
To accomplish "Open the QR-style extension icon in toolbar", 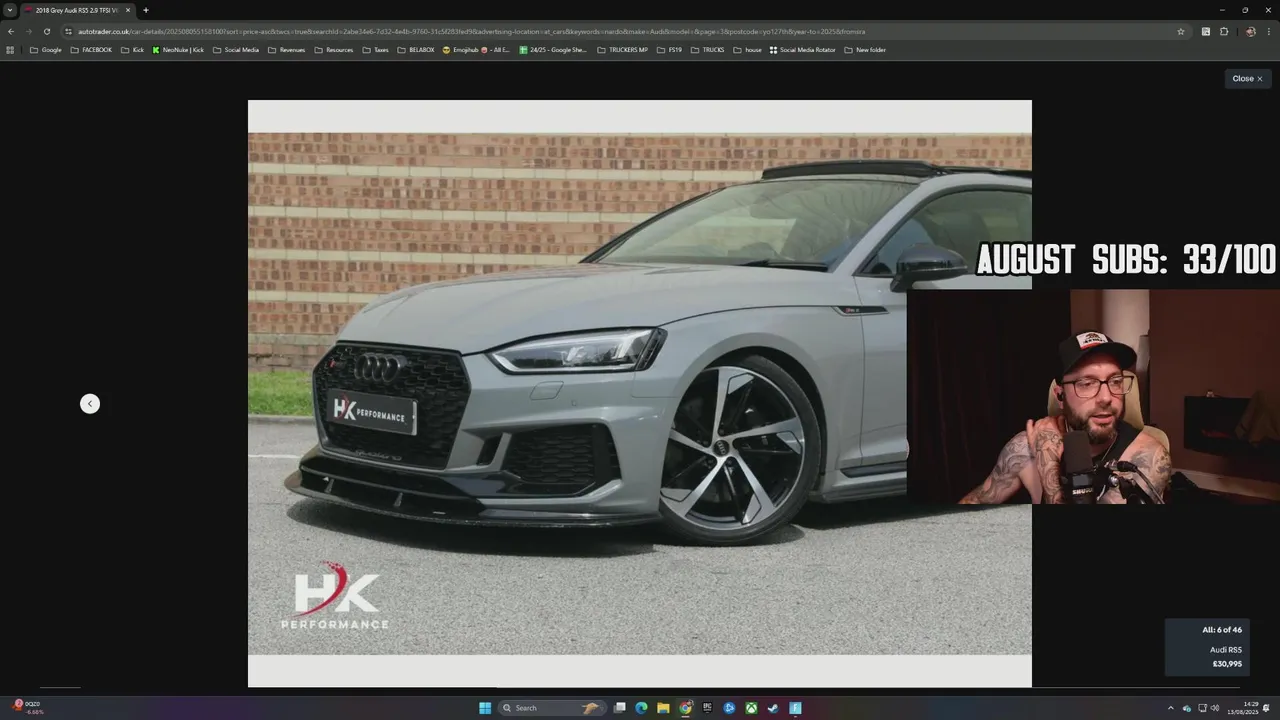I will 1206,31.
